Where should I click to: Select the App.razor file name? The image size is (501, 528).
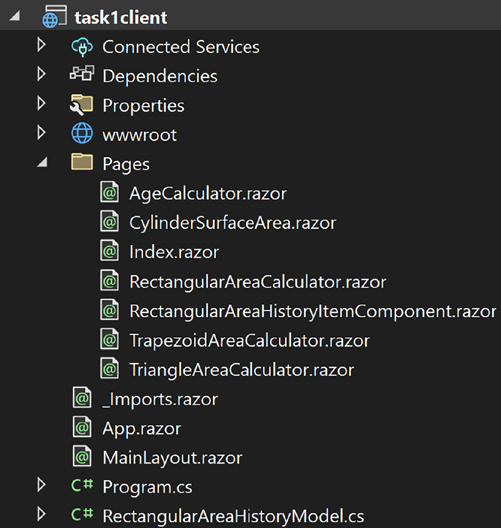[x=142, y=429]
